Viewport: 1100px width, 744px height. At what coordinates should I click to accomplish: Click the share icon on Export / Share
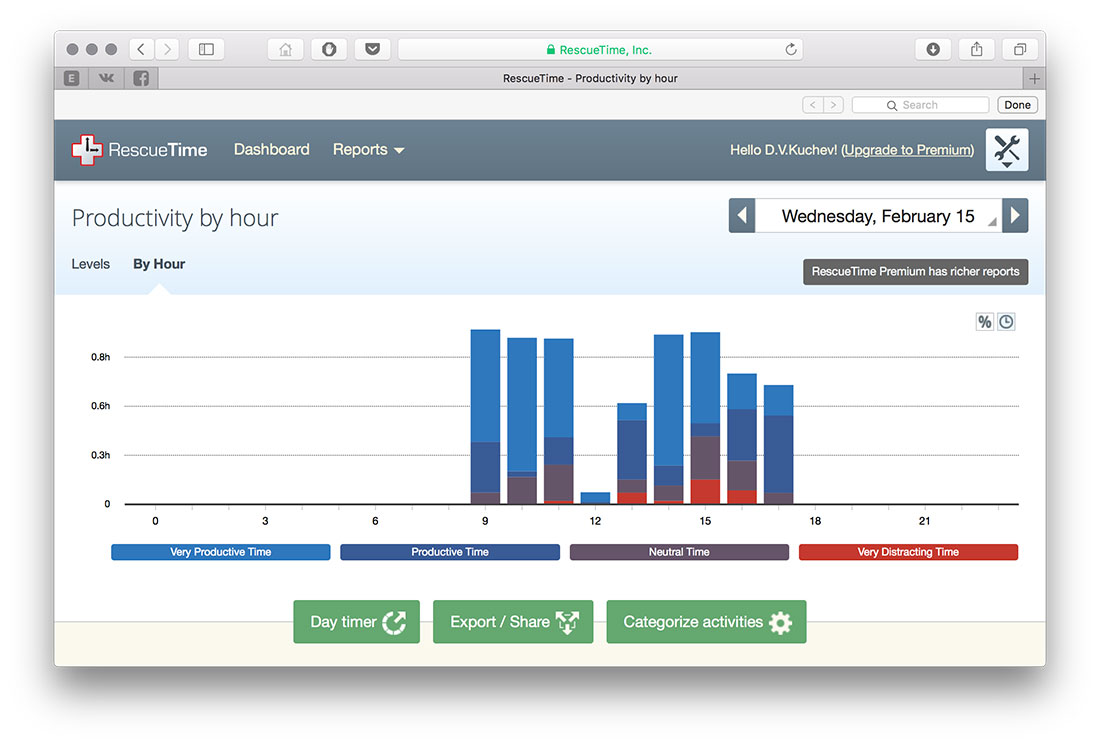(x=567, y=622)
